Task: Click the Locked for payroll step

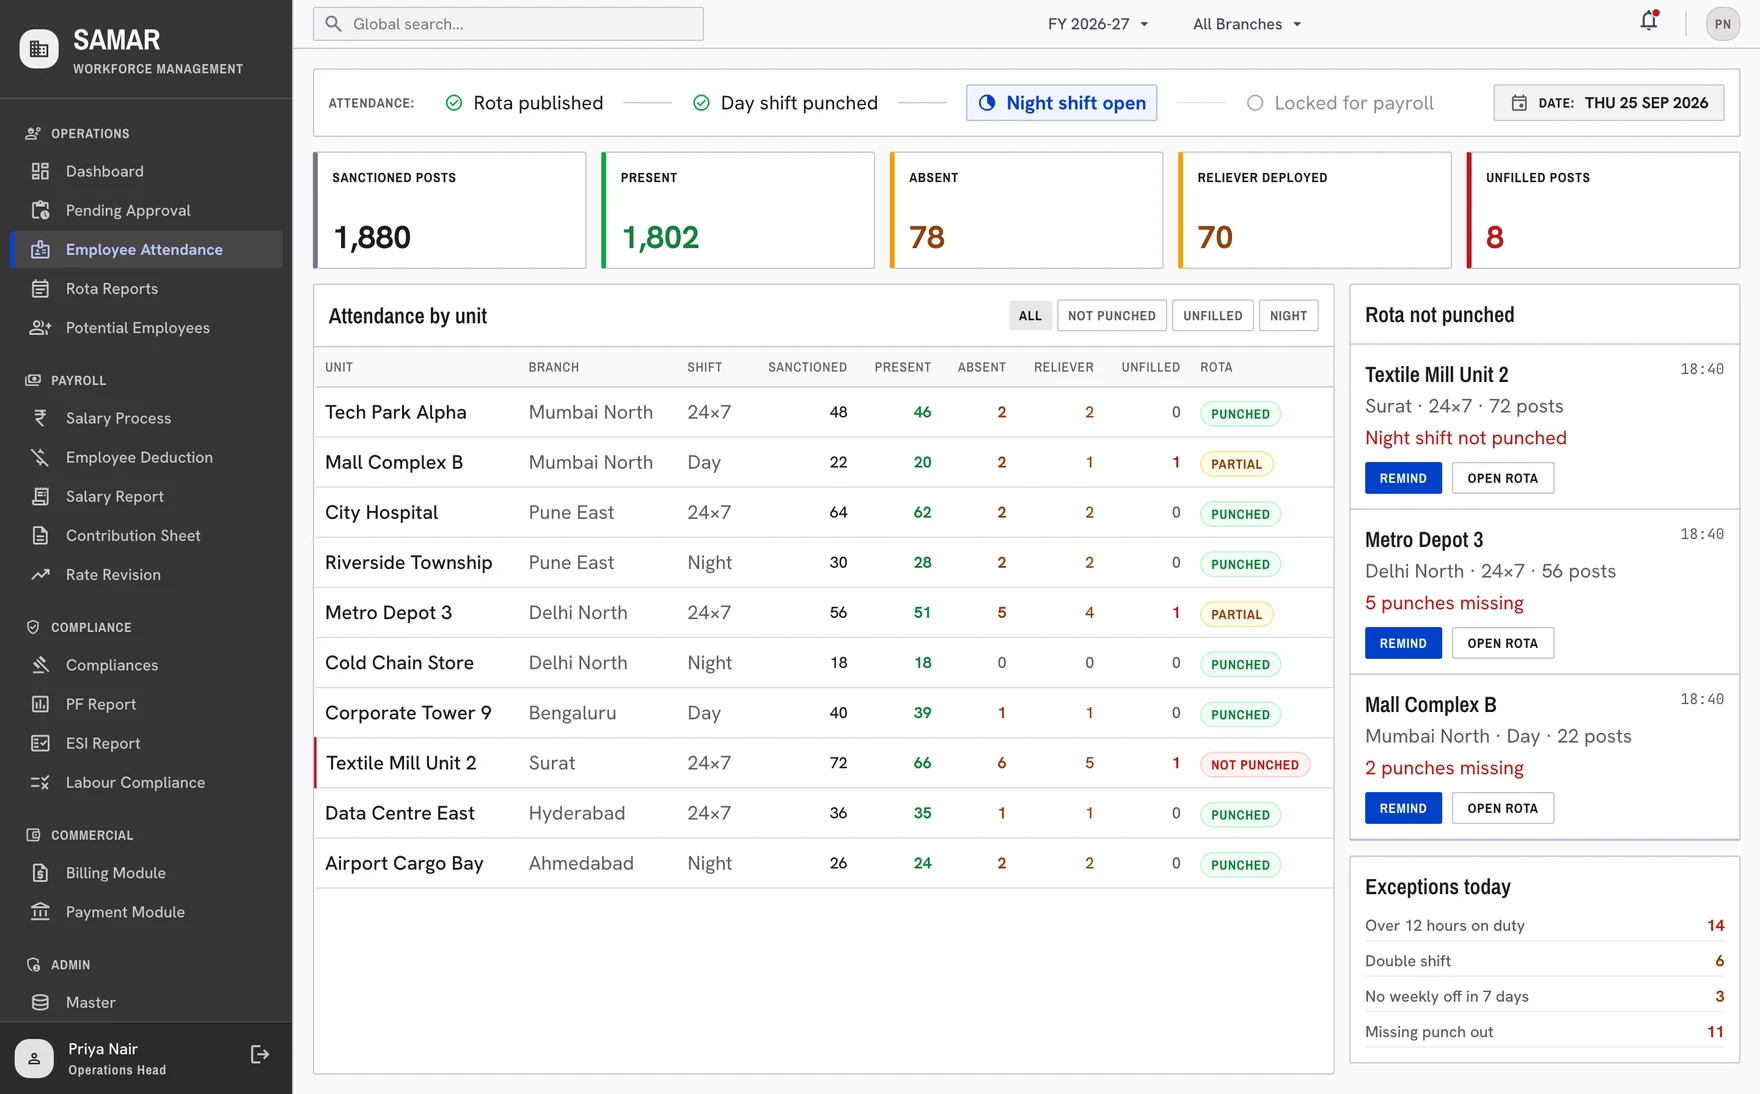Action: (1339, 103)
